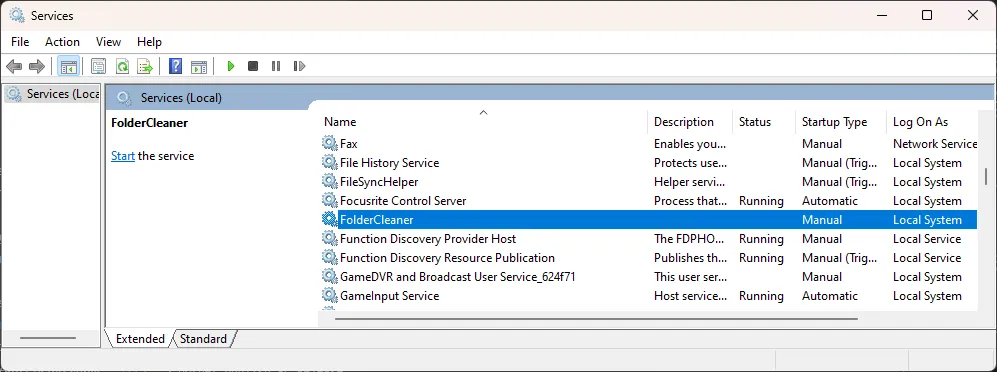The image size is (997, 372).
Task: Click gear icon of GameInput Service
Action: pos(329,296)
